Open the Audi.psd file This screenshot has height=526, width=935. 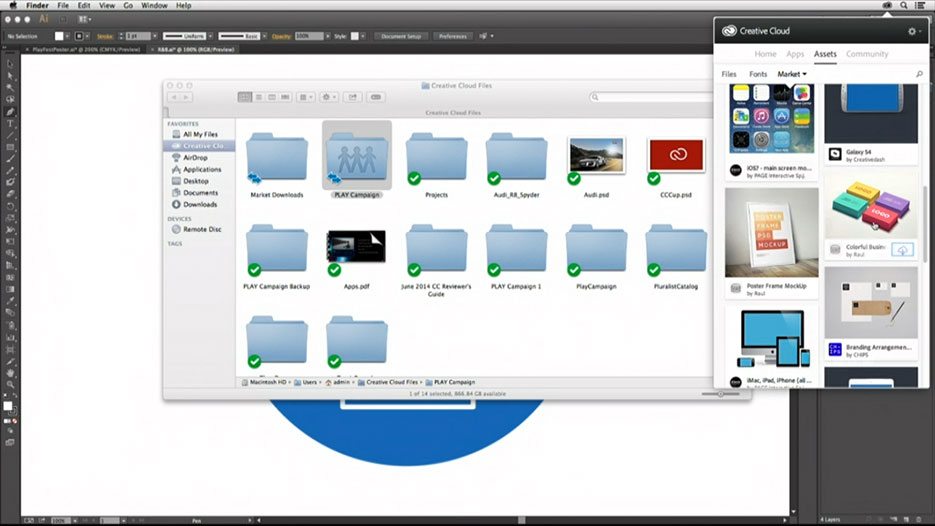coord(596,156)
